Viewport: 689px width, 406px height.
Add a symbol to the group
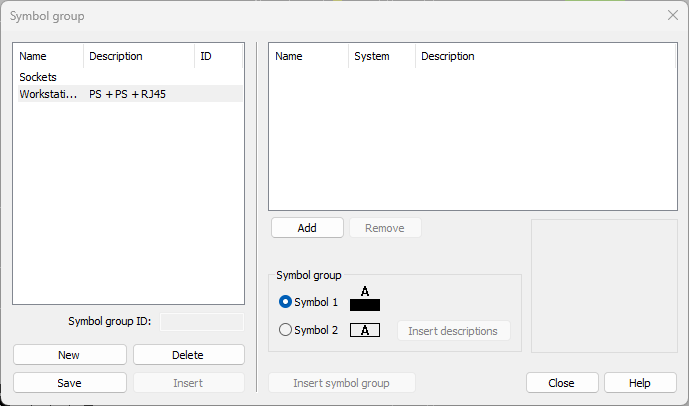pos(307,228)
